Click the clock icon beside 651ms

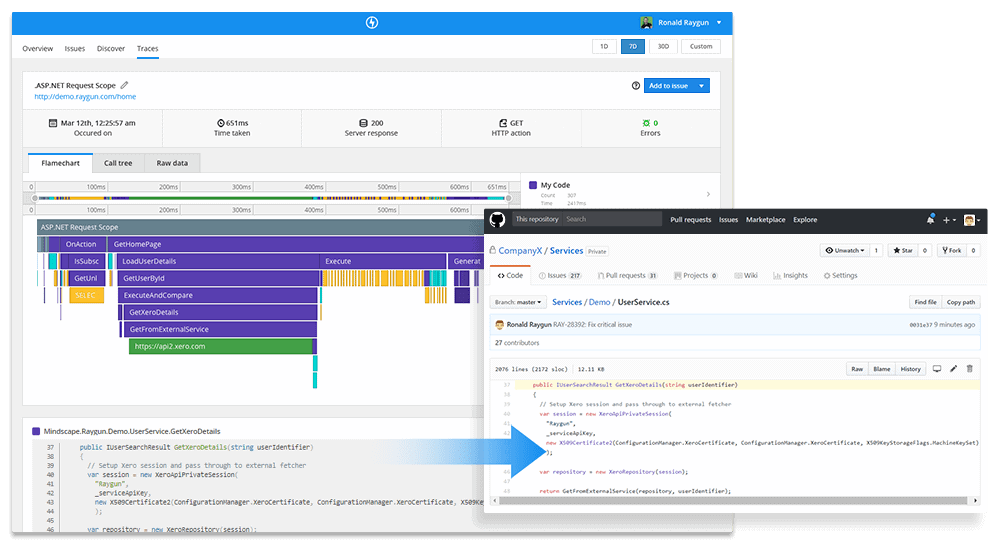point(221,123)
